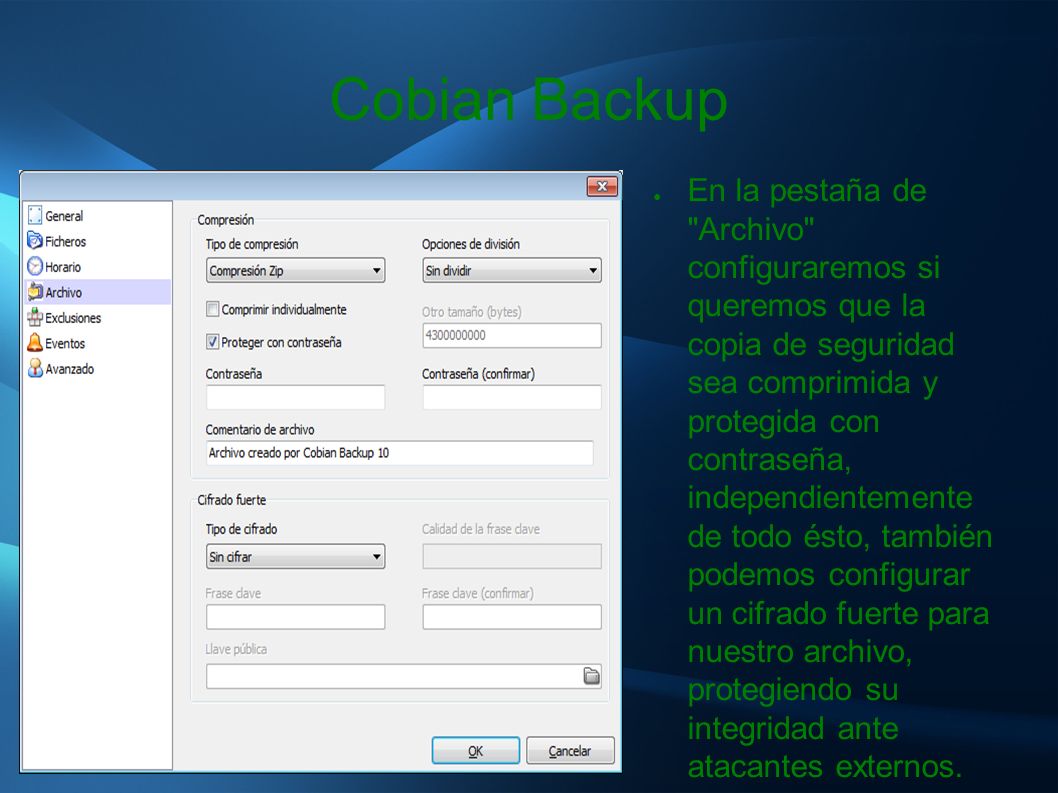1058x793 pixels.
Task: Click the General page icon in sidebar
Action: click(35, 215)
